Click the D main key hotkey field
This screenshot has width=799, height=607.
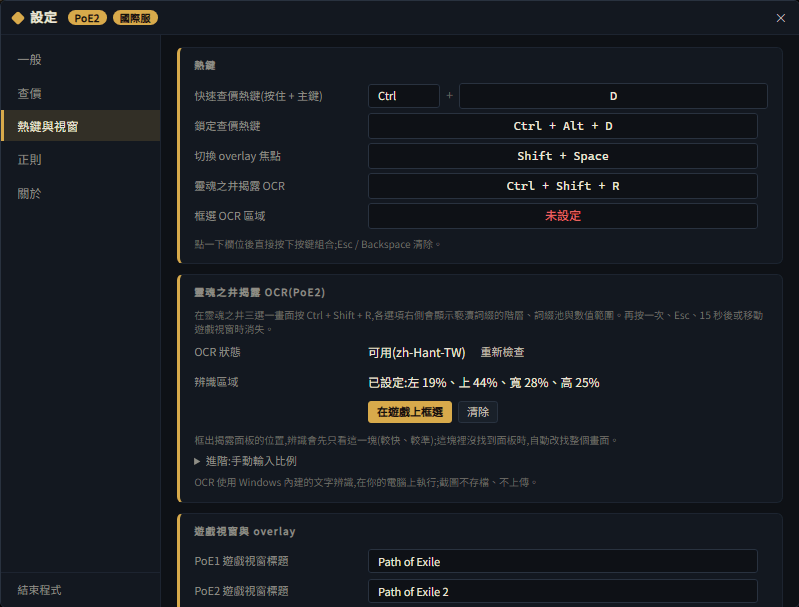pos(613,96)
